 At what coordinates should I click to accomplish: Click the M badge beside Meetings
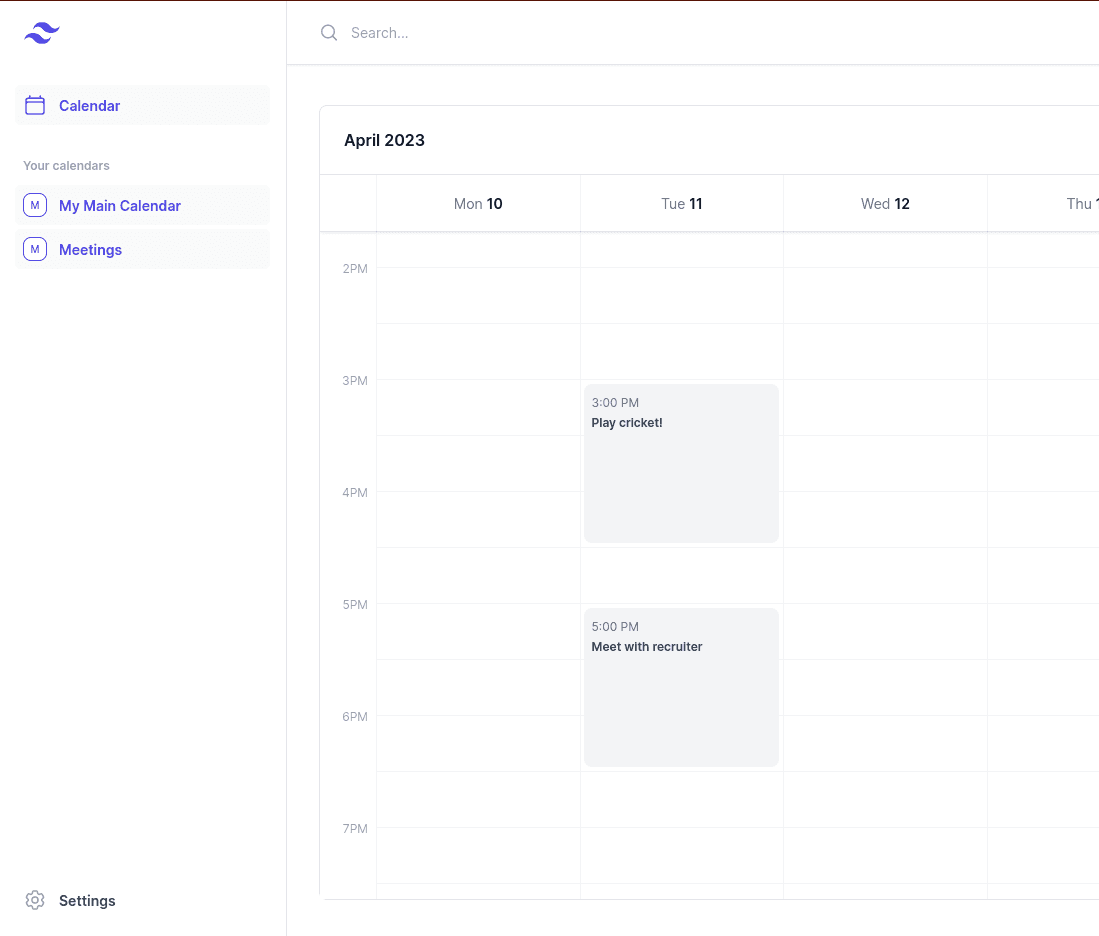35,249
